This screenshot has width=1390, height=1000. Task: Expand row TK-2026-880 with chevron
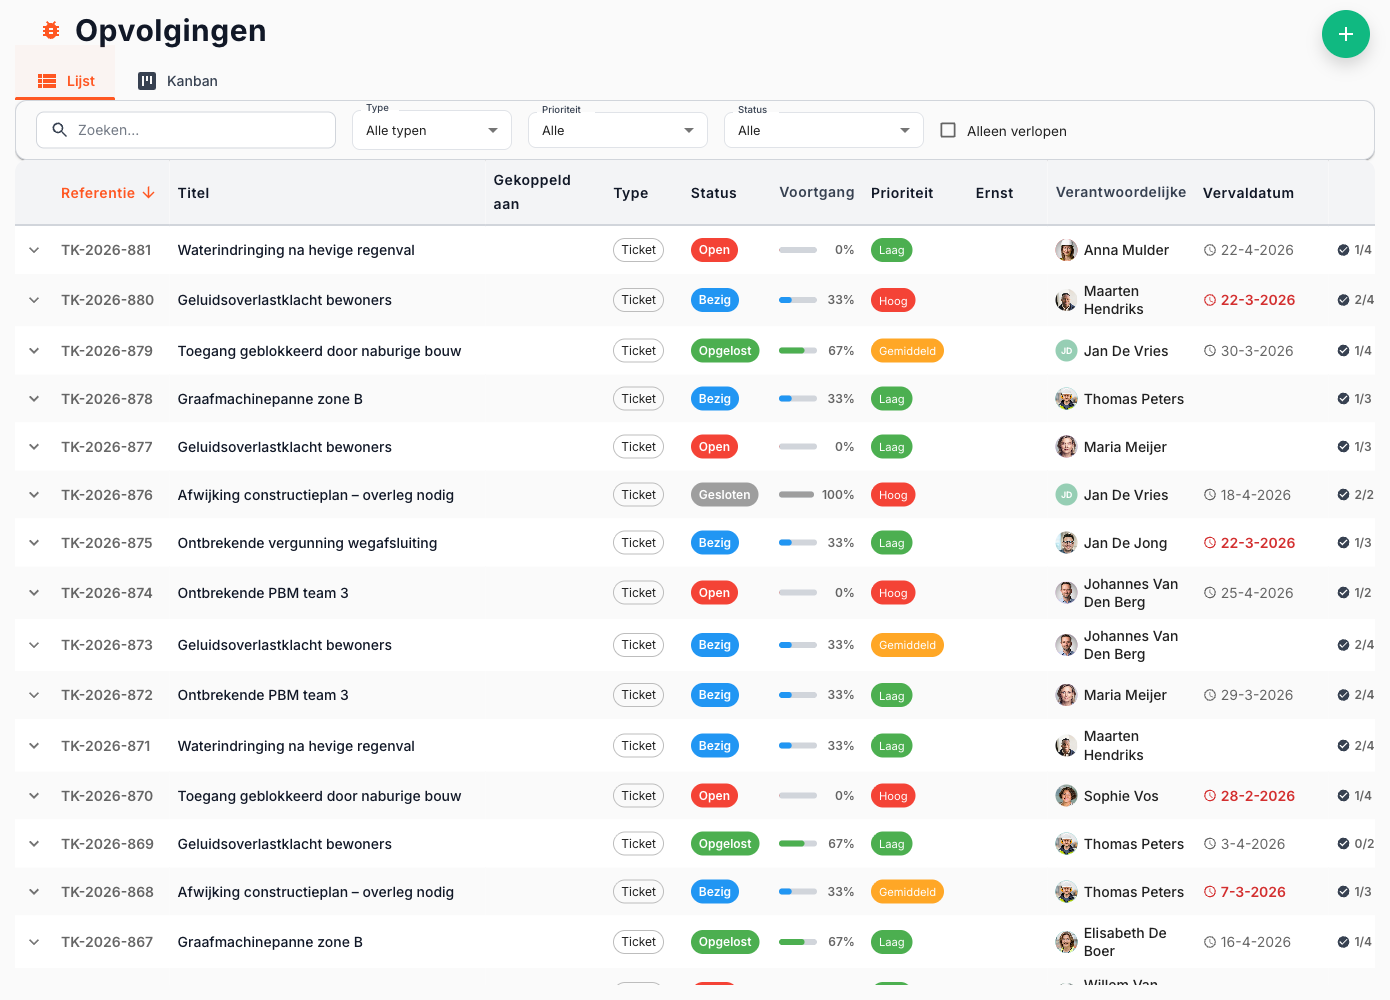[34, 300]
